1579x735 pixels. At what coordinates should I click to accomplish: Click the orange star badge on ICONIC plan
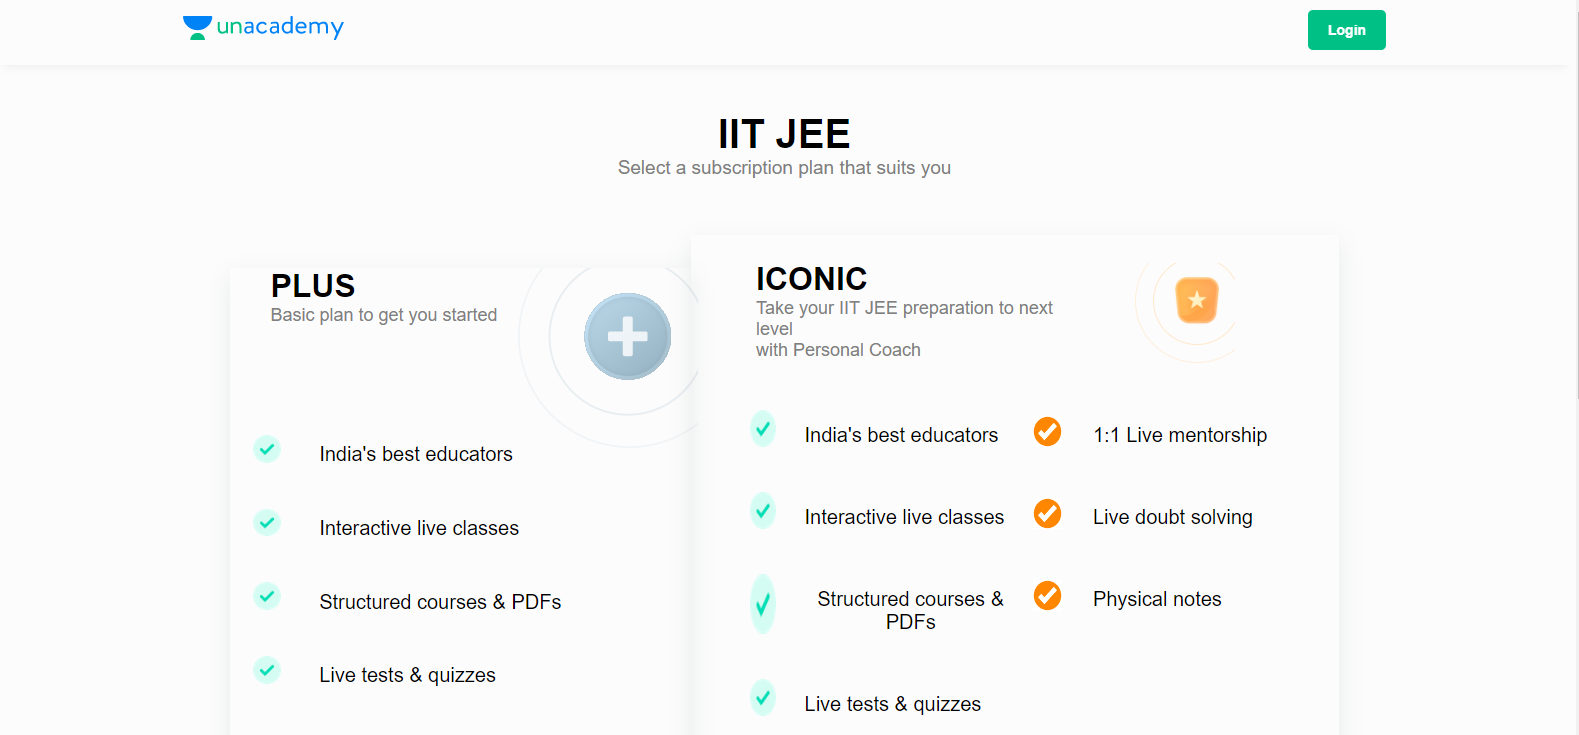click(1196, 299)
